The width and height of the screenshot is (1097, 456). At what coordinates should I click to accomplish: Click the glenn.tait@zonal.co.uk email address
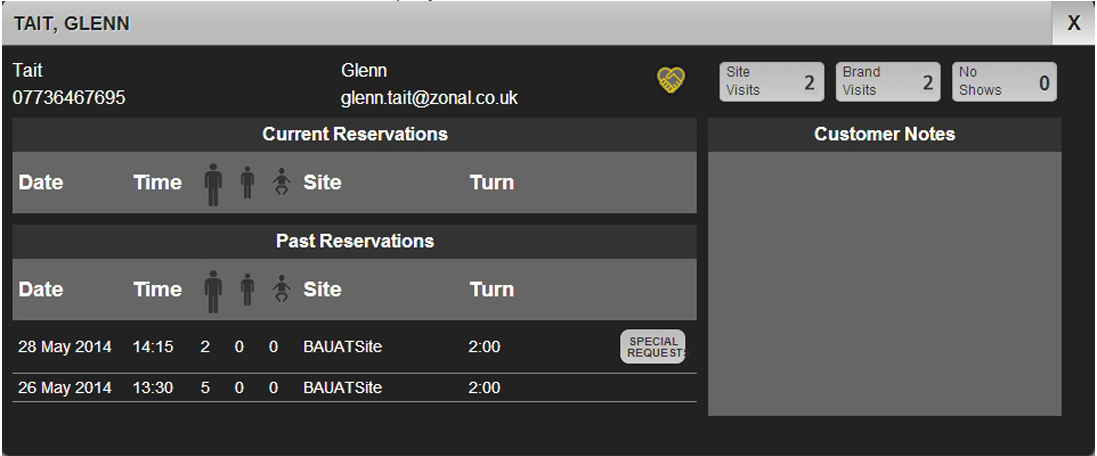point(429,98)
